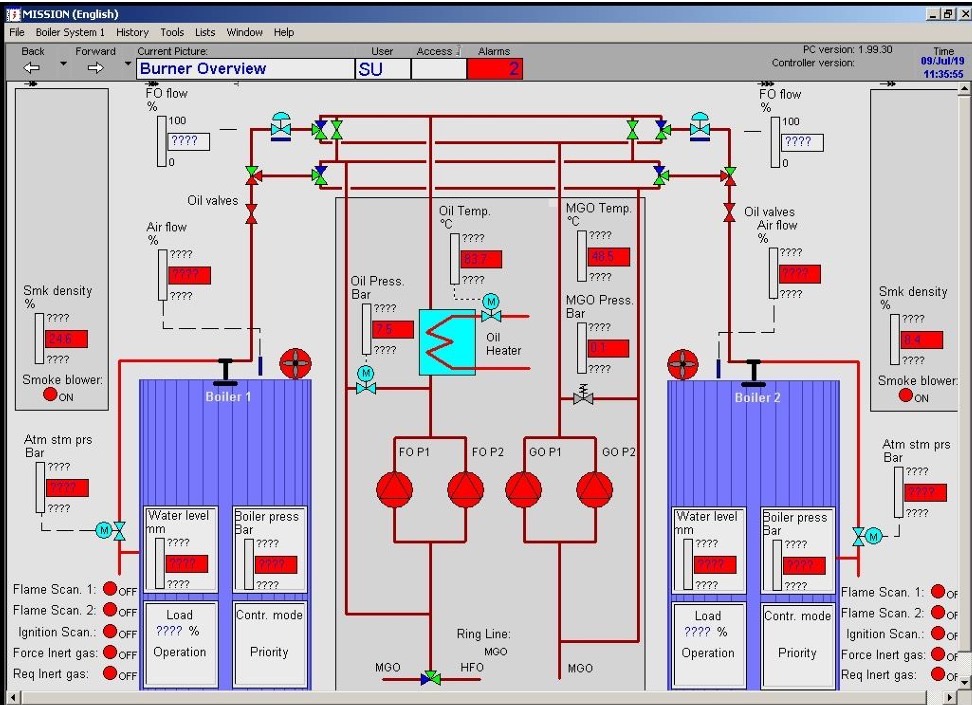This screenshot has height=705, width=972.
Task: Open the Lists menu
Action: click(x=205, y=32)
